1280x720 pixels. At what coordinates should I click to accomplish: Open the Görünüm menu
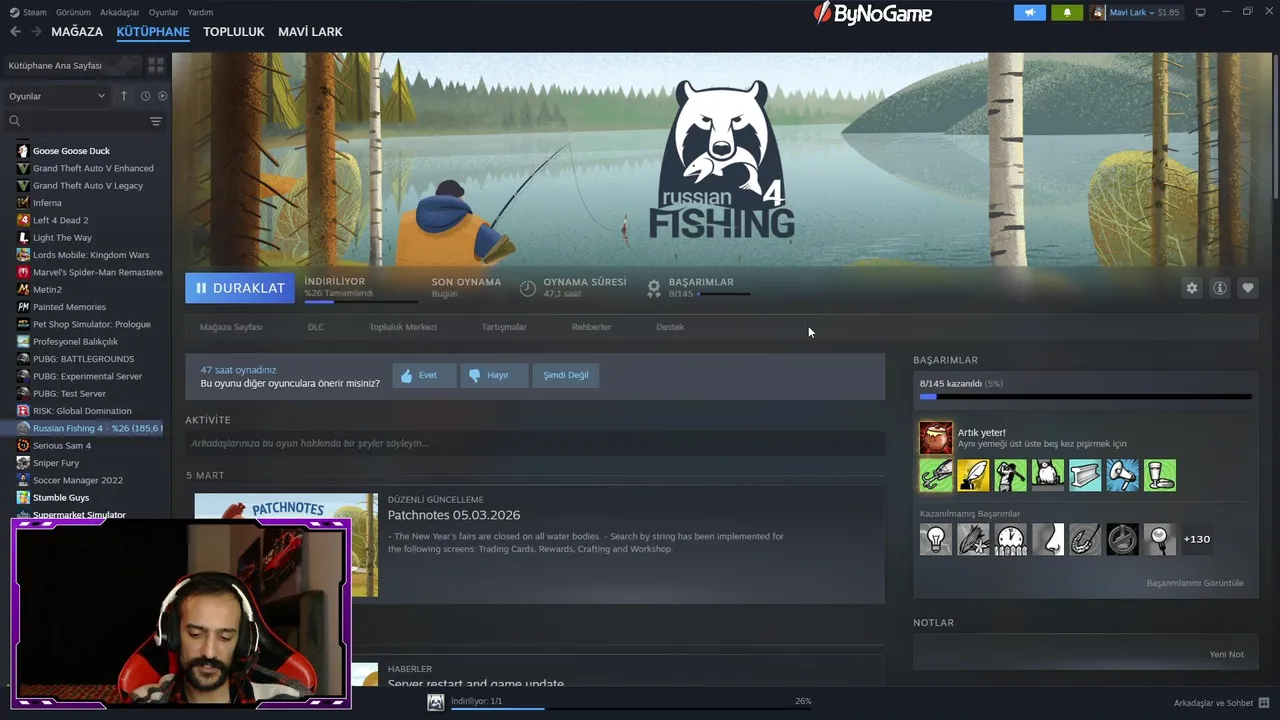73,12
